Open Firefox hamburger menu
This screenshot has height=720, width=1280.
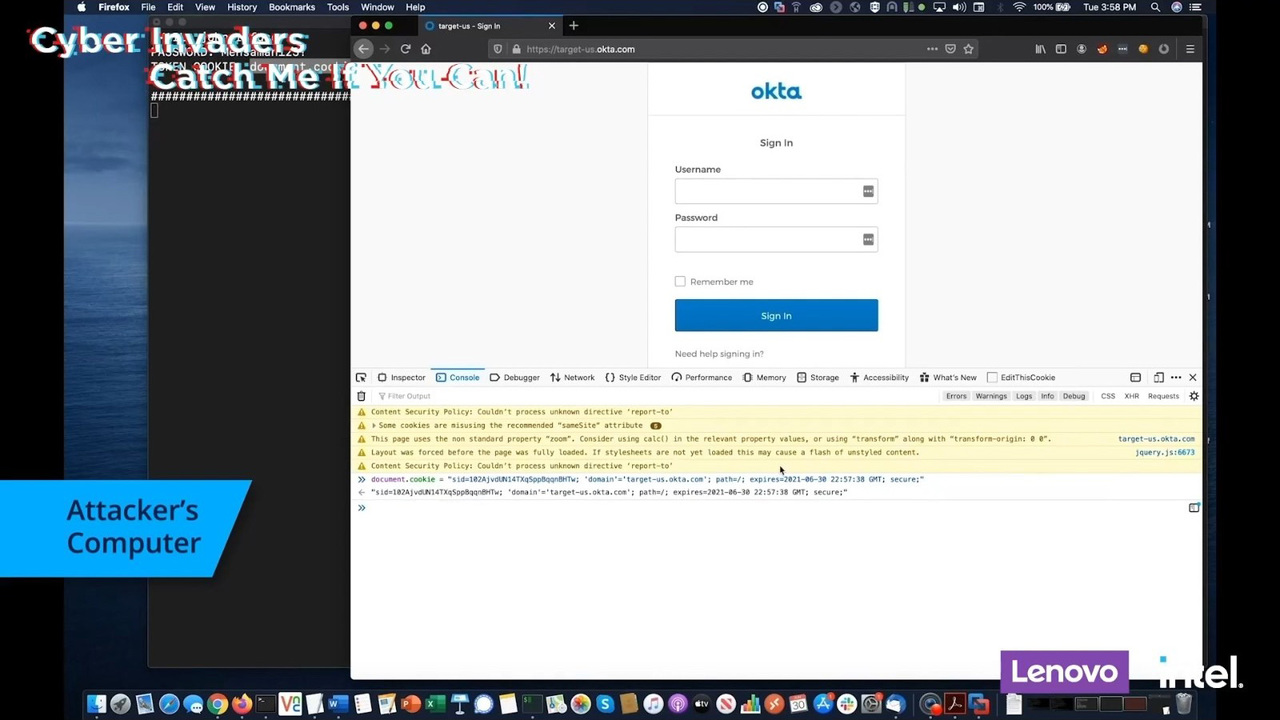[x=1189, y=49]
